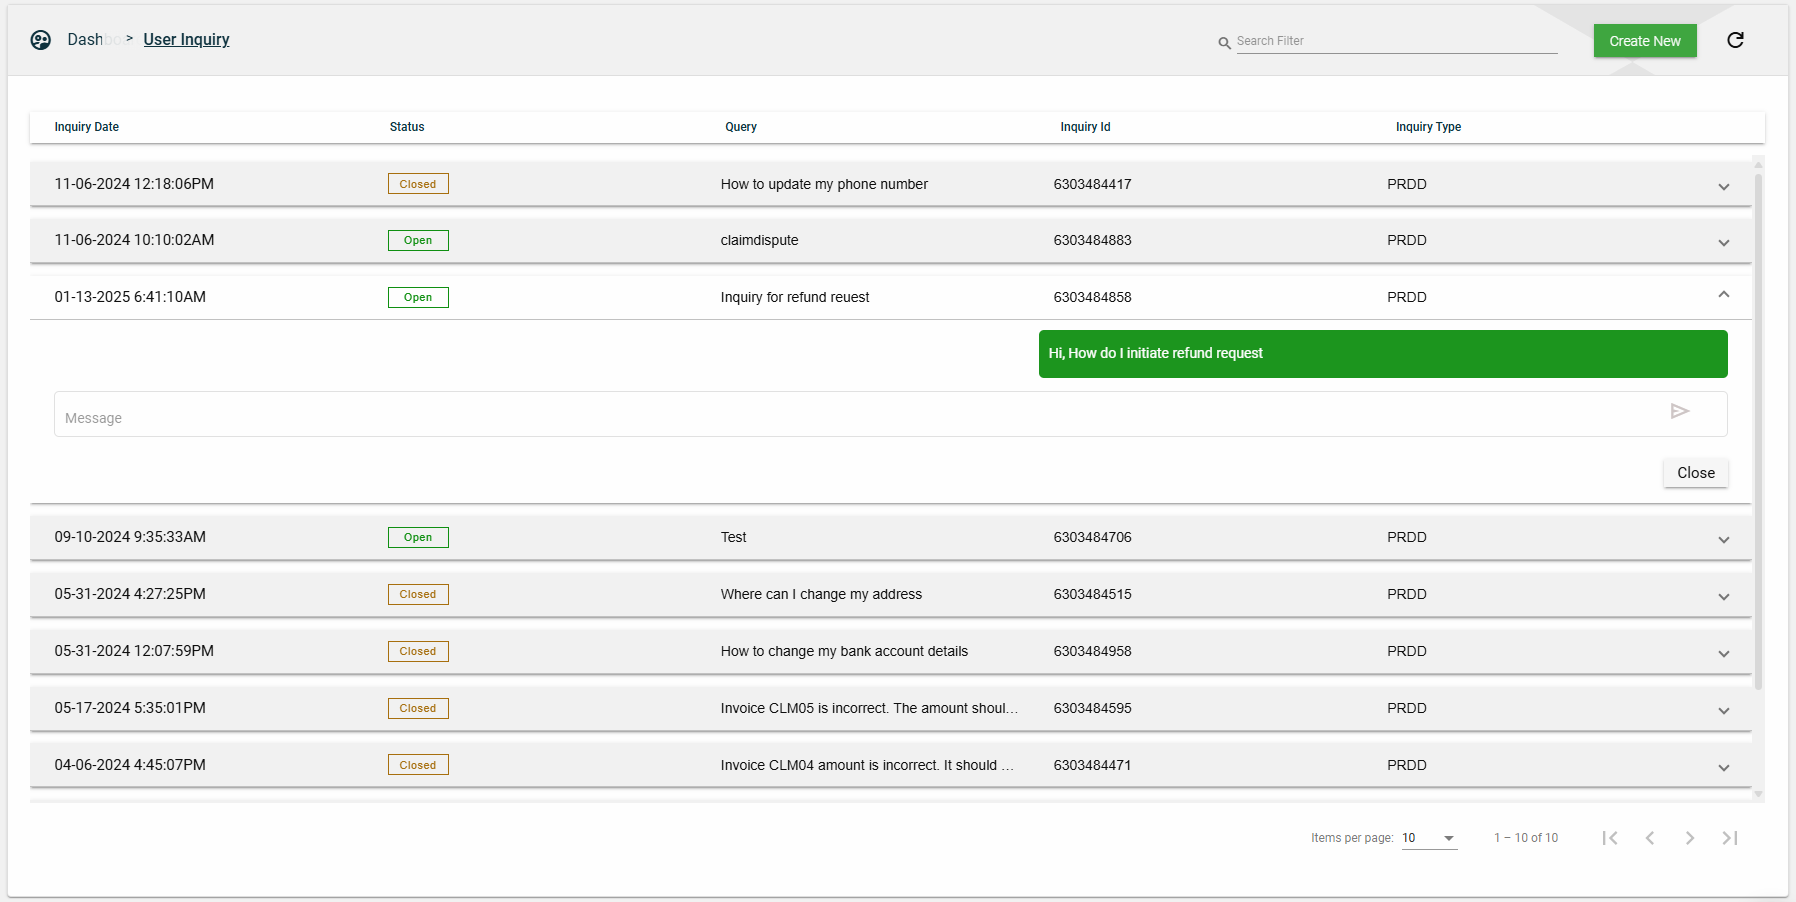
Task: Expand the 'How to update my phone number' inquiry
Action: [1723, 187]
